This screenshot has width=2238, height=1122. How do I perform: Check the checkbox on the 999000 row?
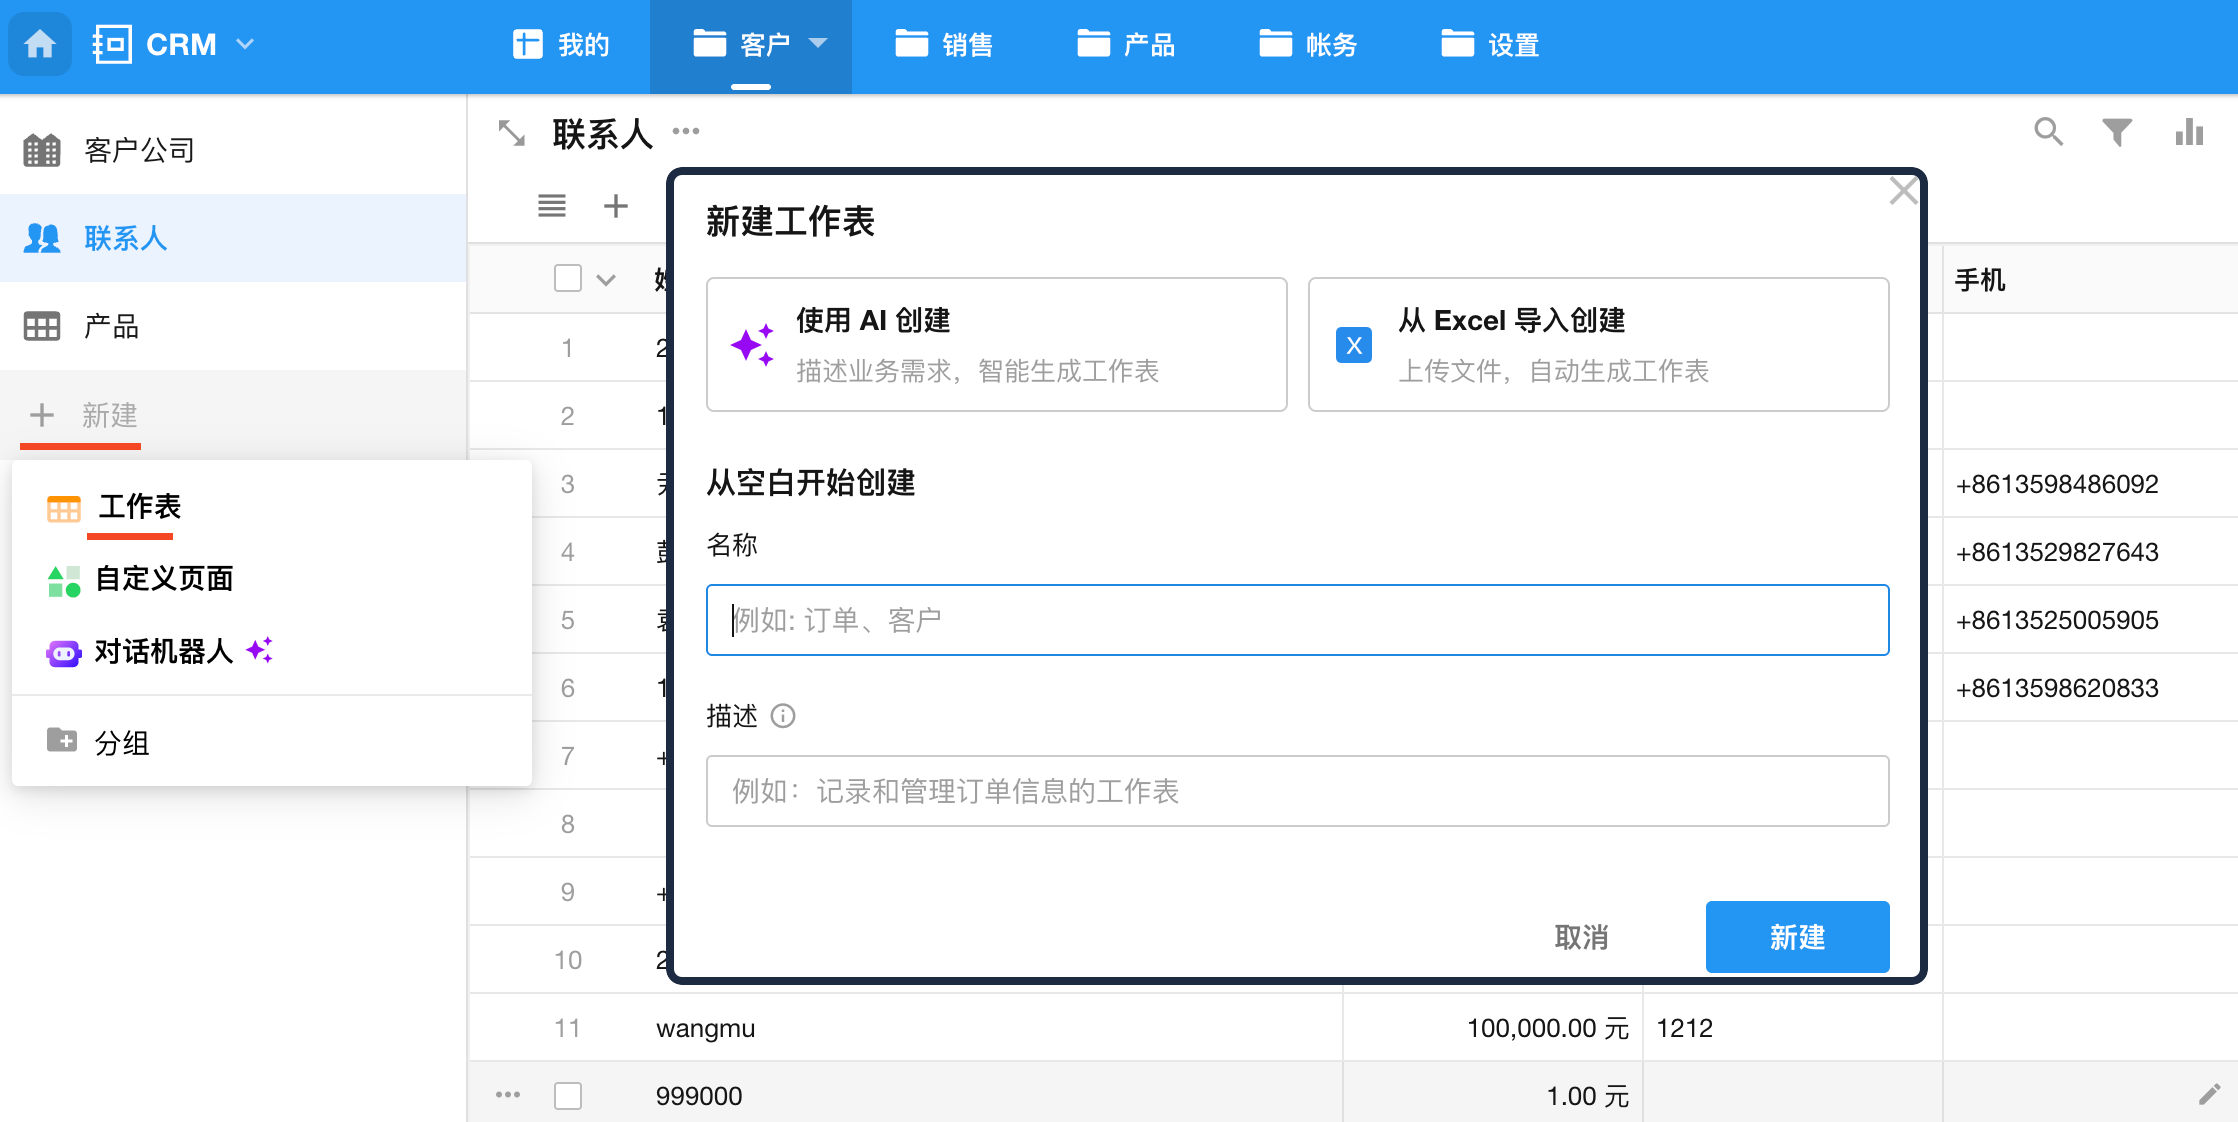[568, 1096]
